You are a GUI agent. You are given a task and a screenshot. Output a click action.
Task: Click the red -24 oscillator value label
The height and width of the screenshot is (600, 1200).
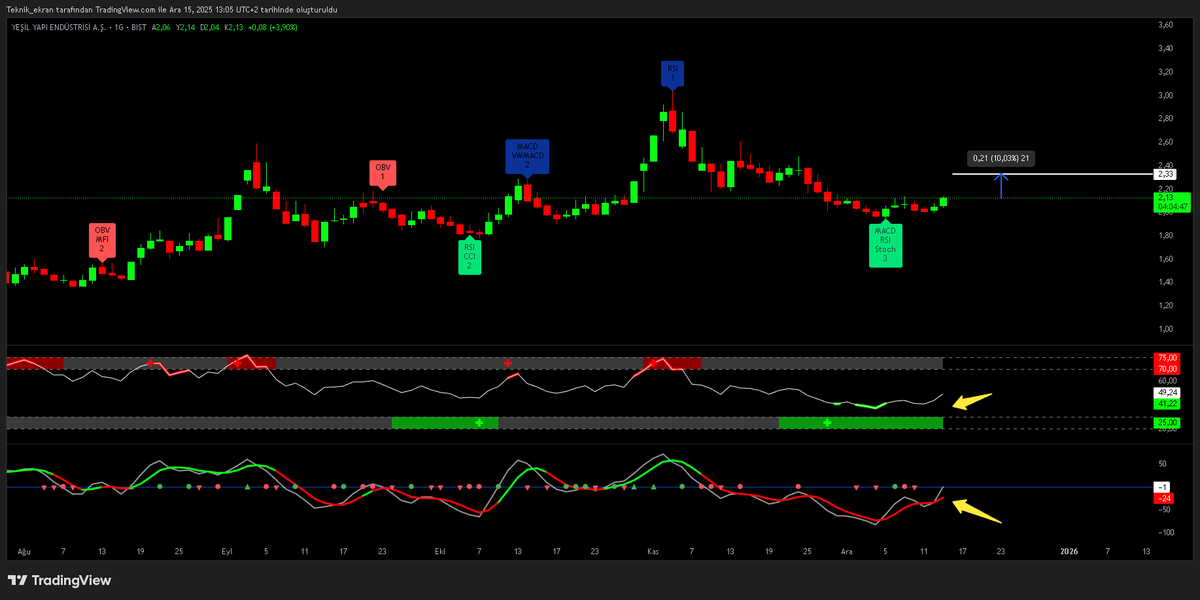(1163, 497)
